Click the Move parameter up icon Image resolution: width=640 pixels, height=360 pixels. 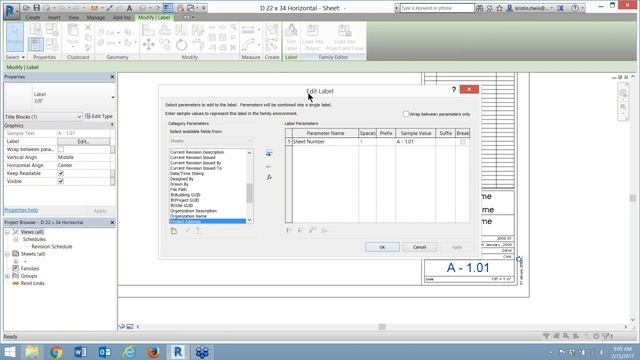point(289,231)
